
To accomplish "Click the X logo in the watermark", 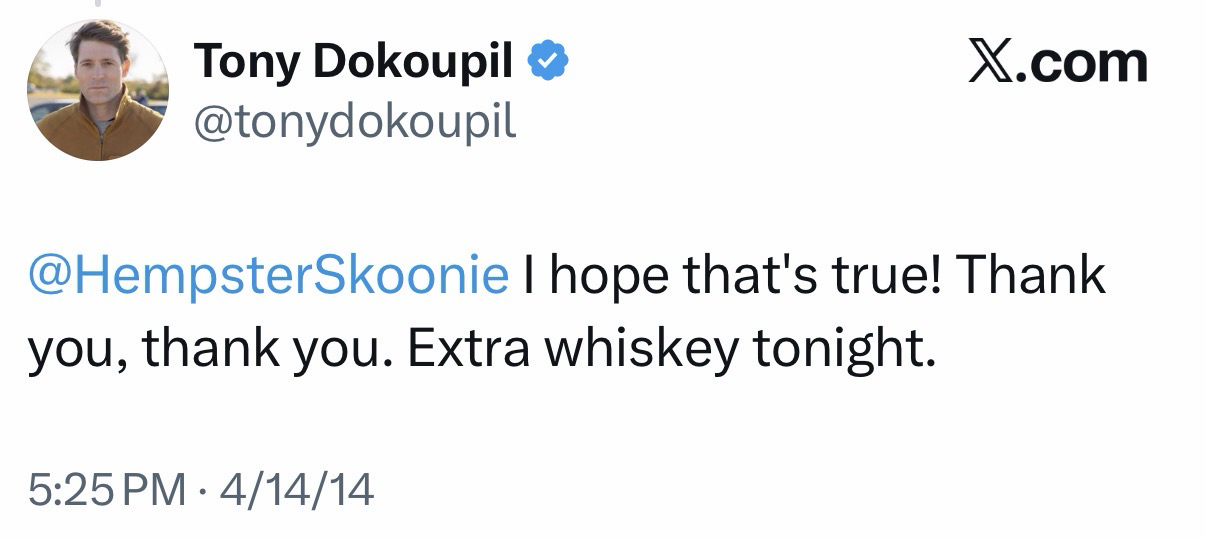I will coord(991,62).
